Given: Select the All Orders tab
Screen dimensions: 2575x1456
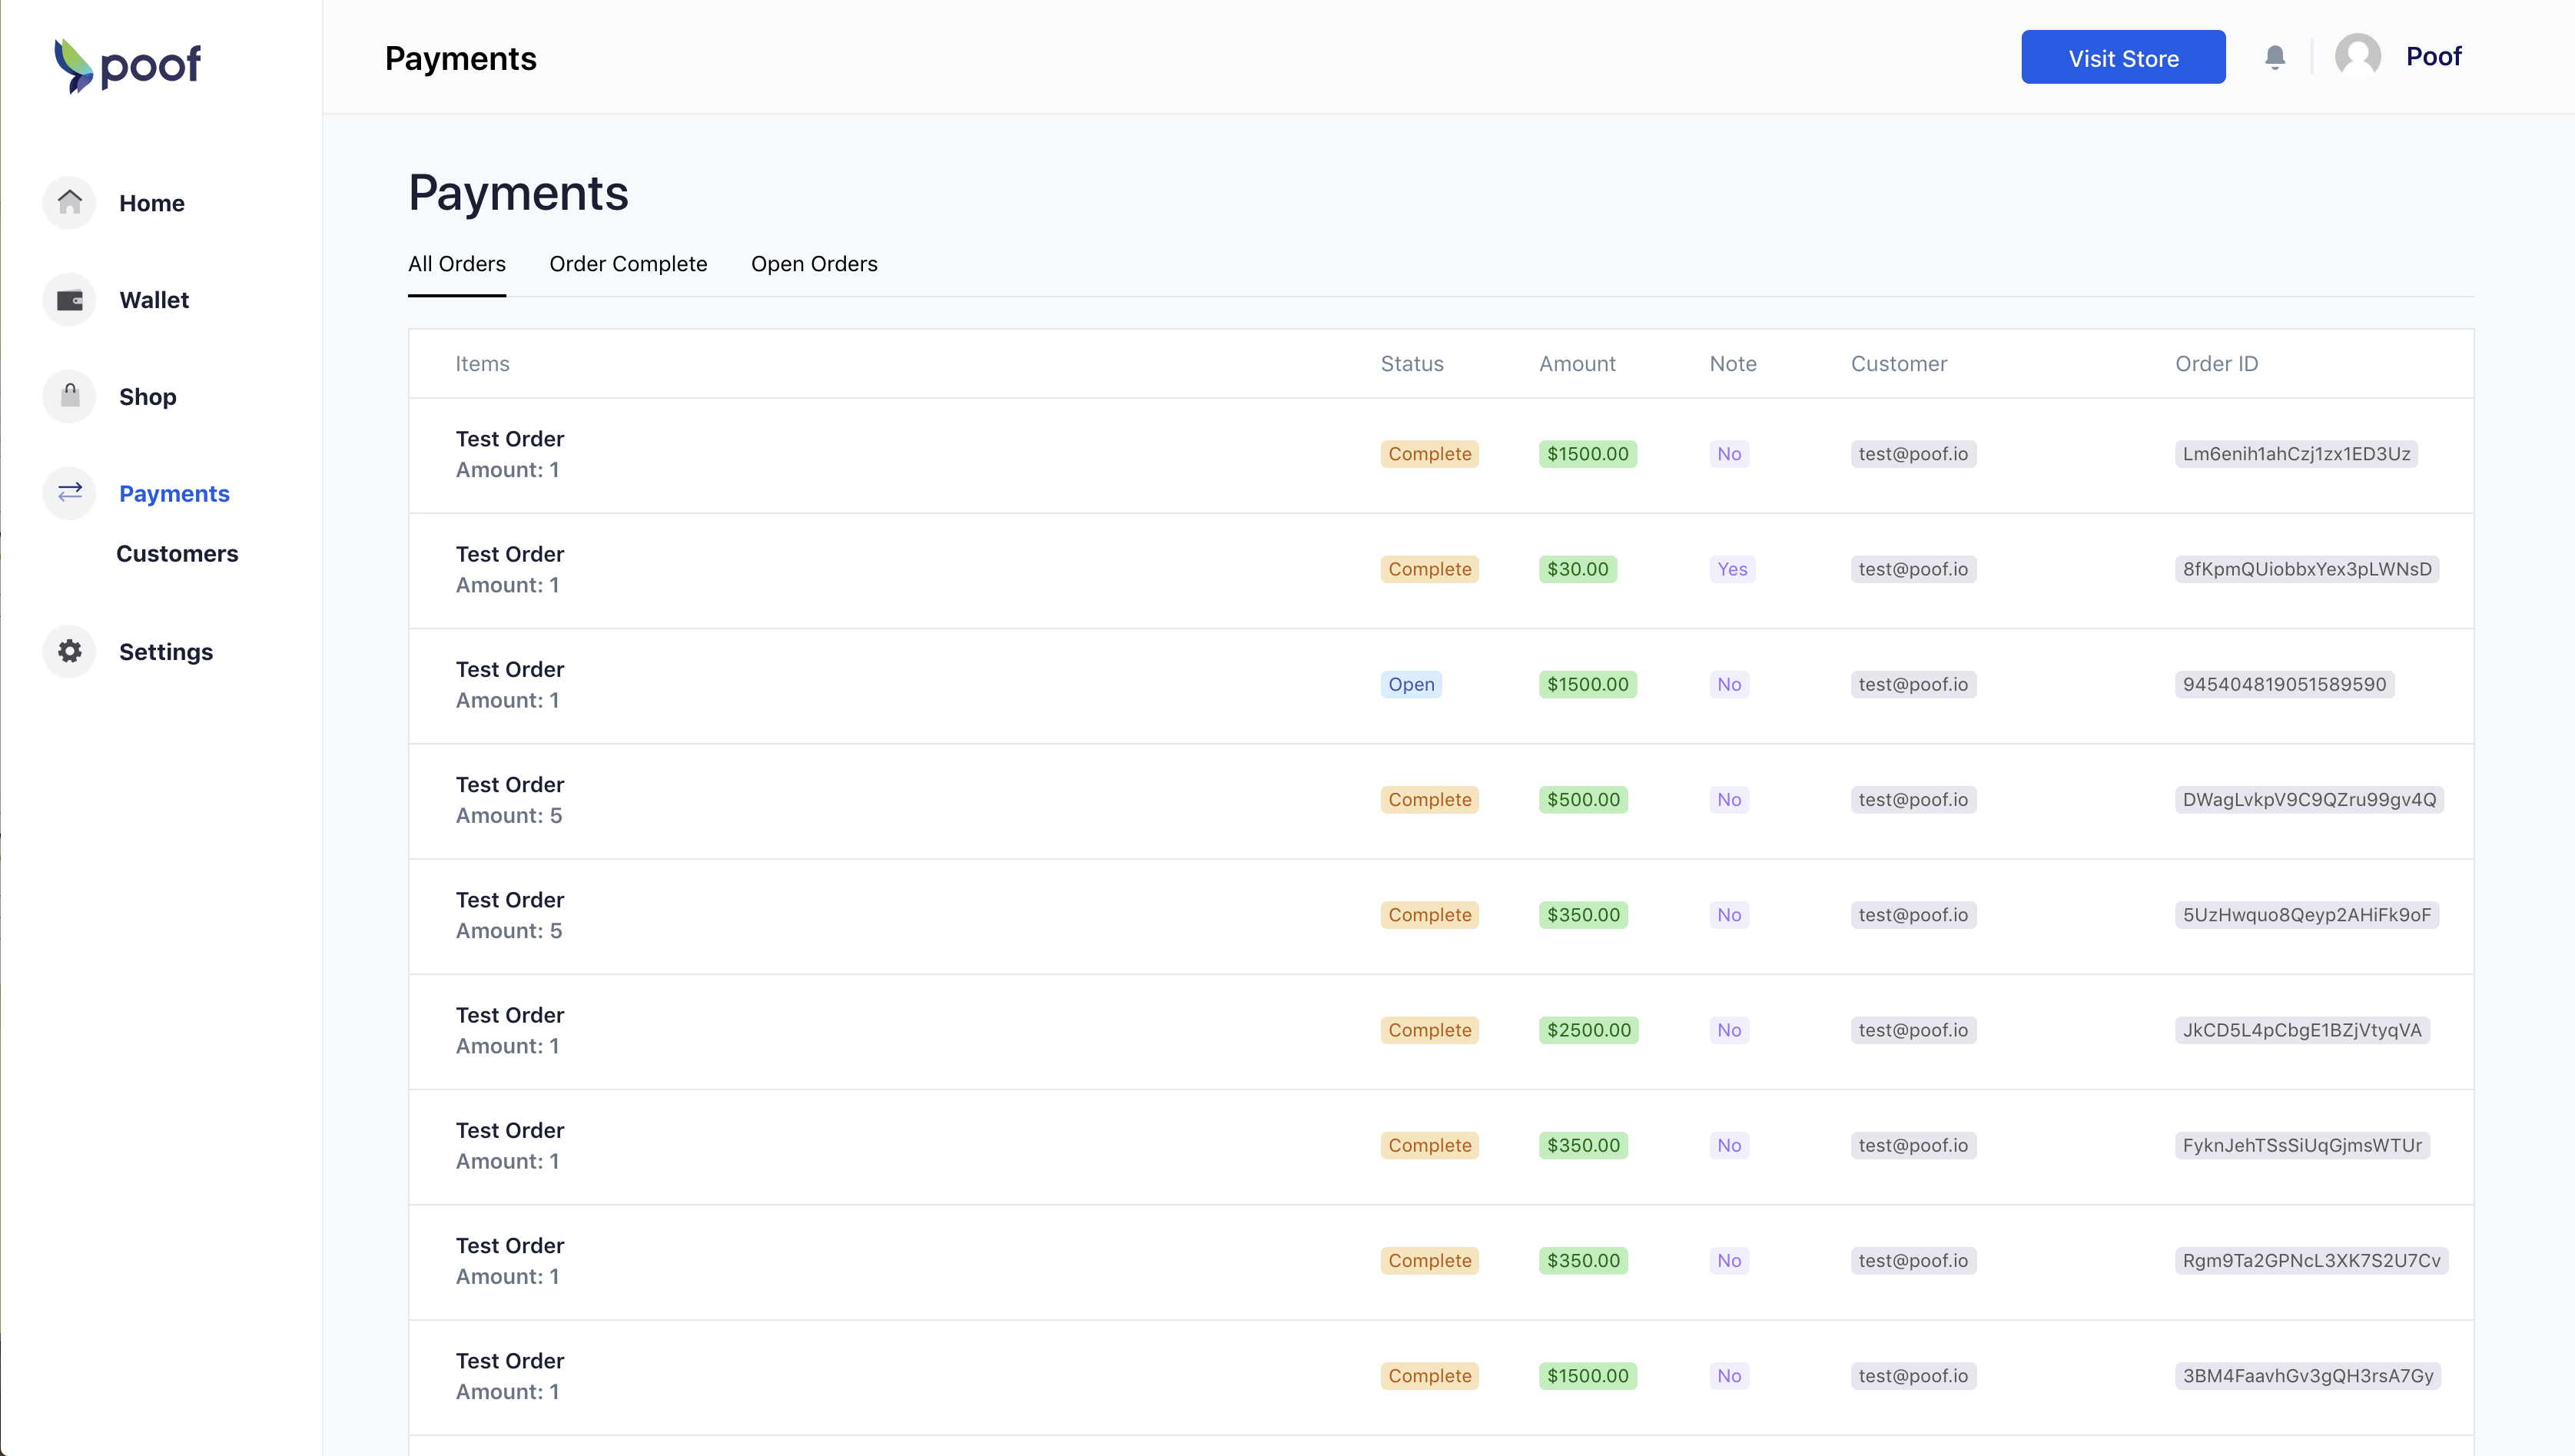Looking at the screenshot, I should point(456,264).
